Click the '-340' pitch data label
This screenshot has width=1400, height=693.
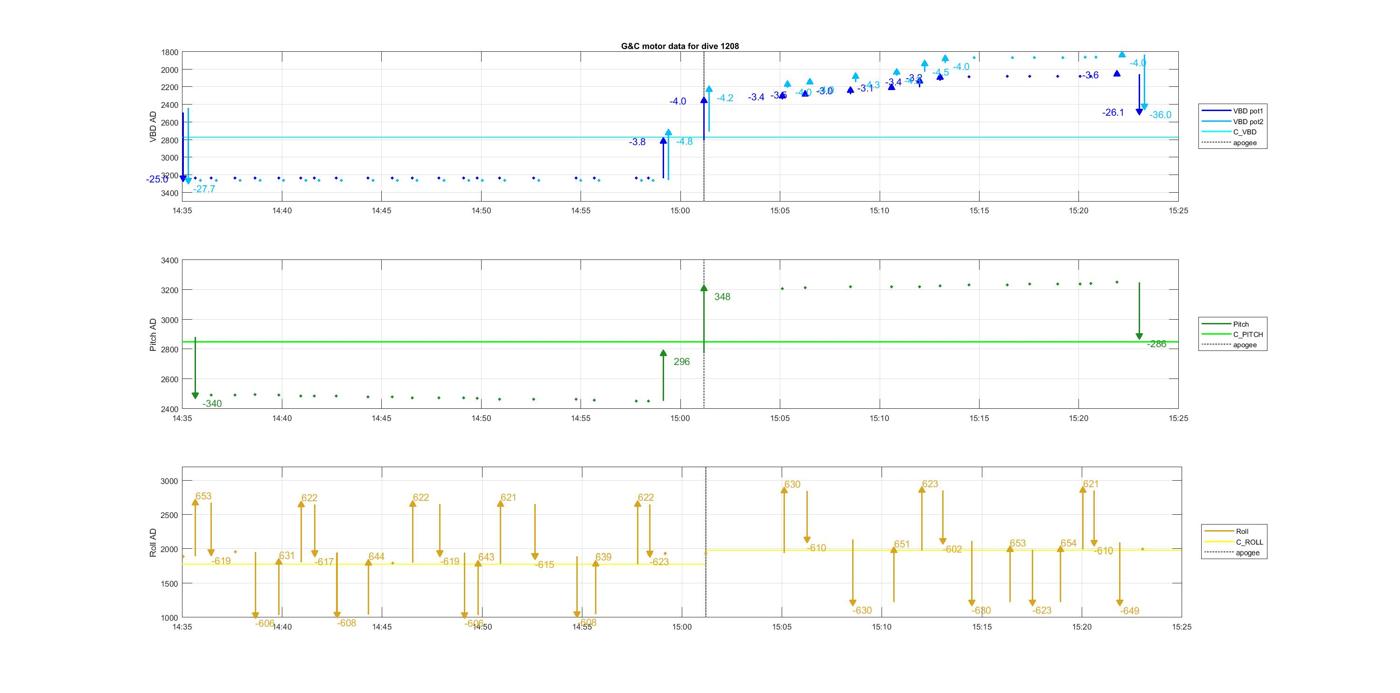pos(212,404)
